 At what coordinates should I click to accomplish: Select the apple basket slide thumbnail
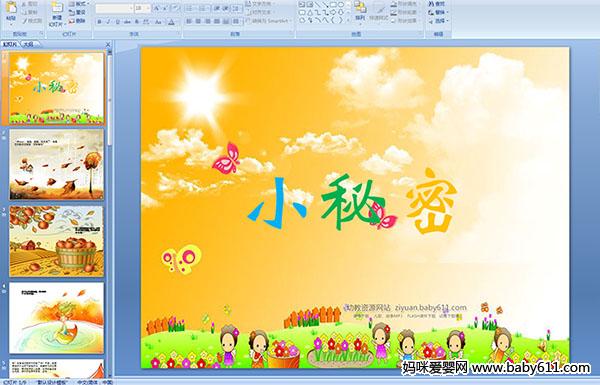(57, 241)
